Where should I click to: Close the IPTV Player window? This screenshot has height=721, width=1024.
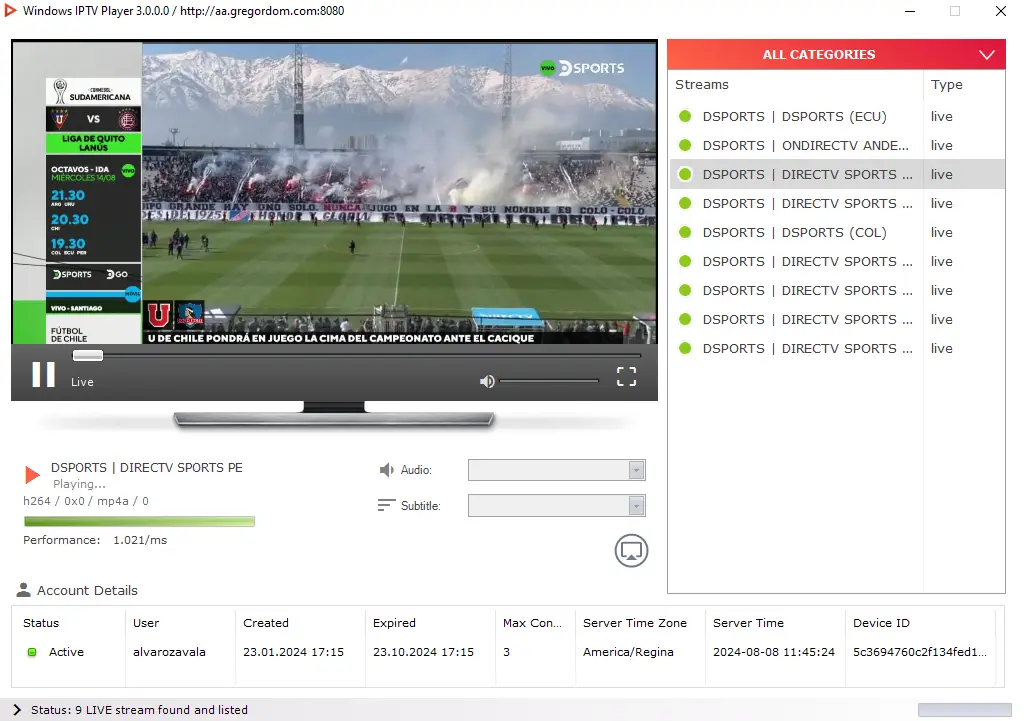point(1000,11)
